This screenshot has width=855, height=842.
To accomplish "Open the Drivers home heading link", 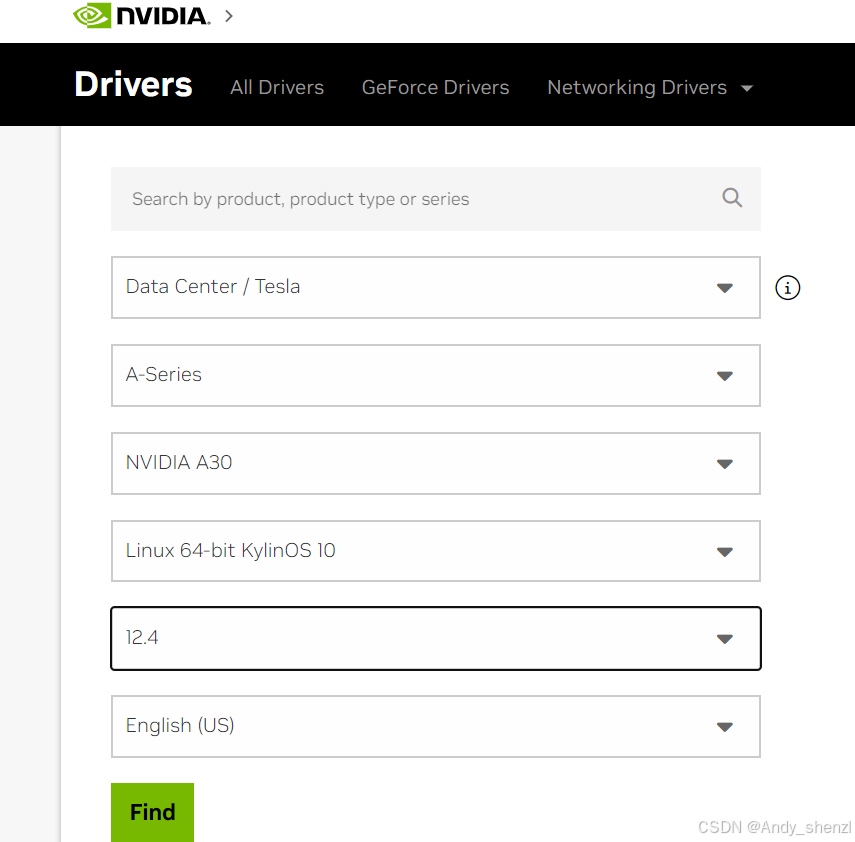I will pos(133,85).
